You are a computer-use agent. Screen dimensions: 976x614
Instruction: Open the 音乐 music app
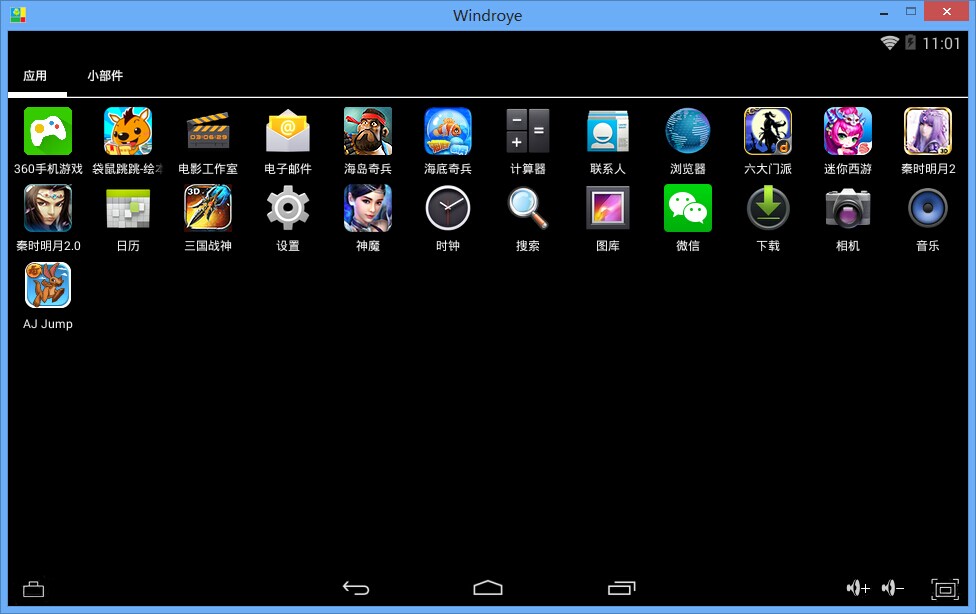tap(927, 209)
